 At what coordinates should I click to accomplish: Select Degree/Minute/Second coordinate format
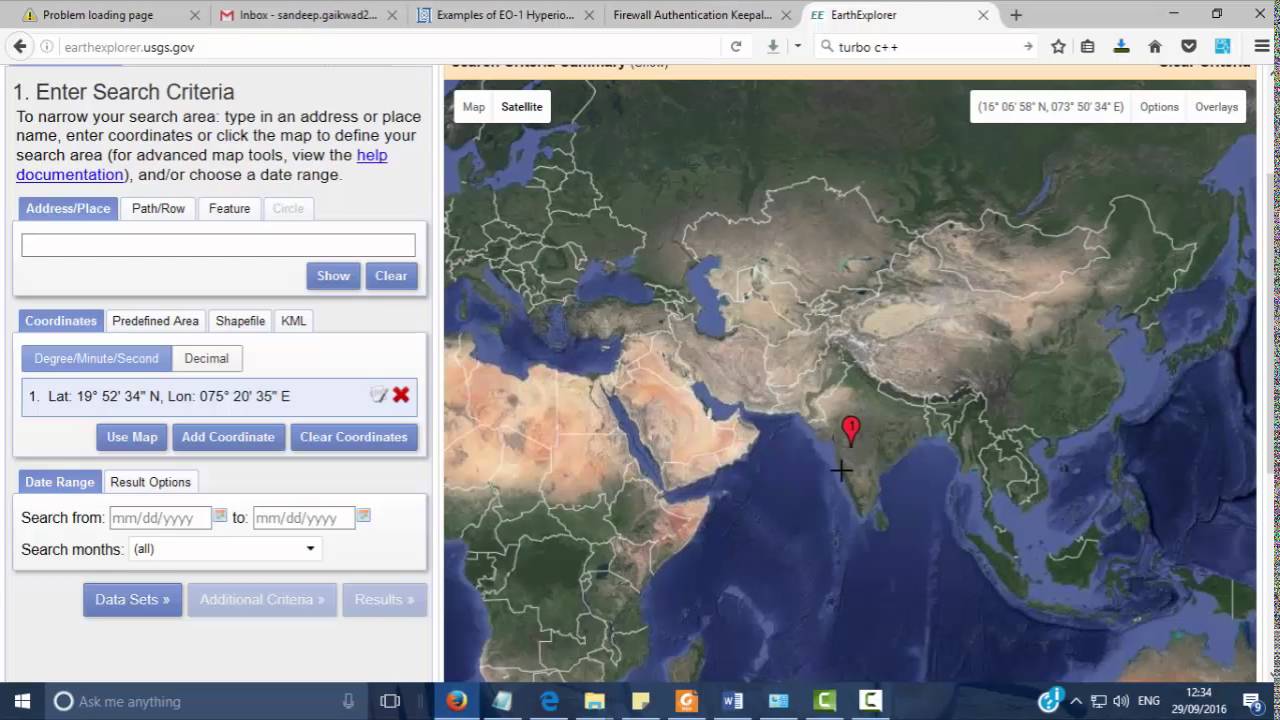(x=96, y=358)
